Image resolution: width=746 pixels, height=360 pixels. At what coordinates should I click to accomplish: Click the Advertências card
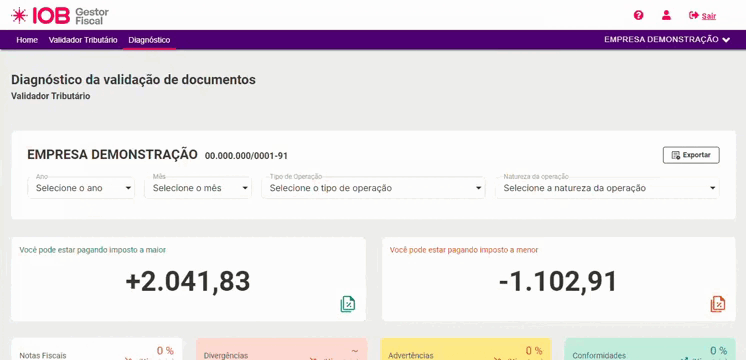click(x=466, y=349)
